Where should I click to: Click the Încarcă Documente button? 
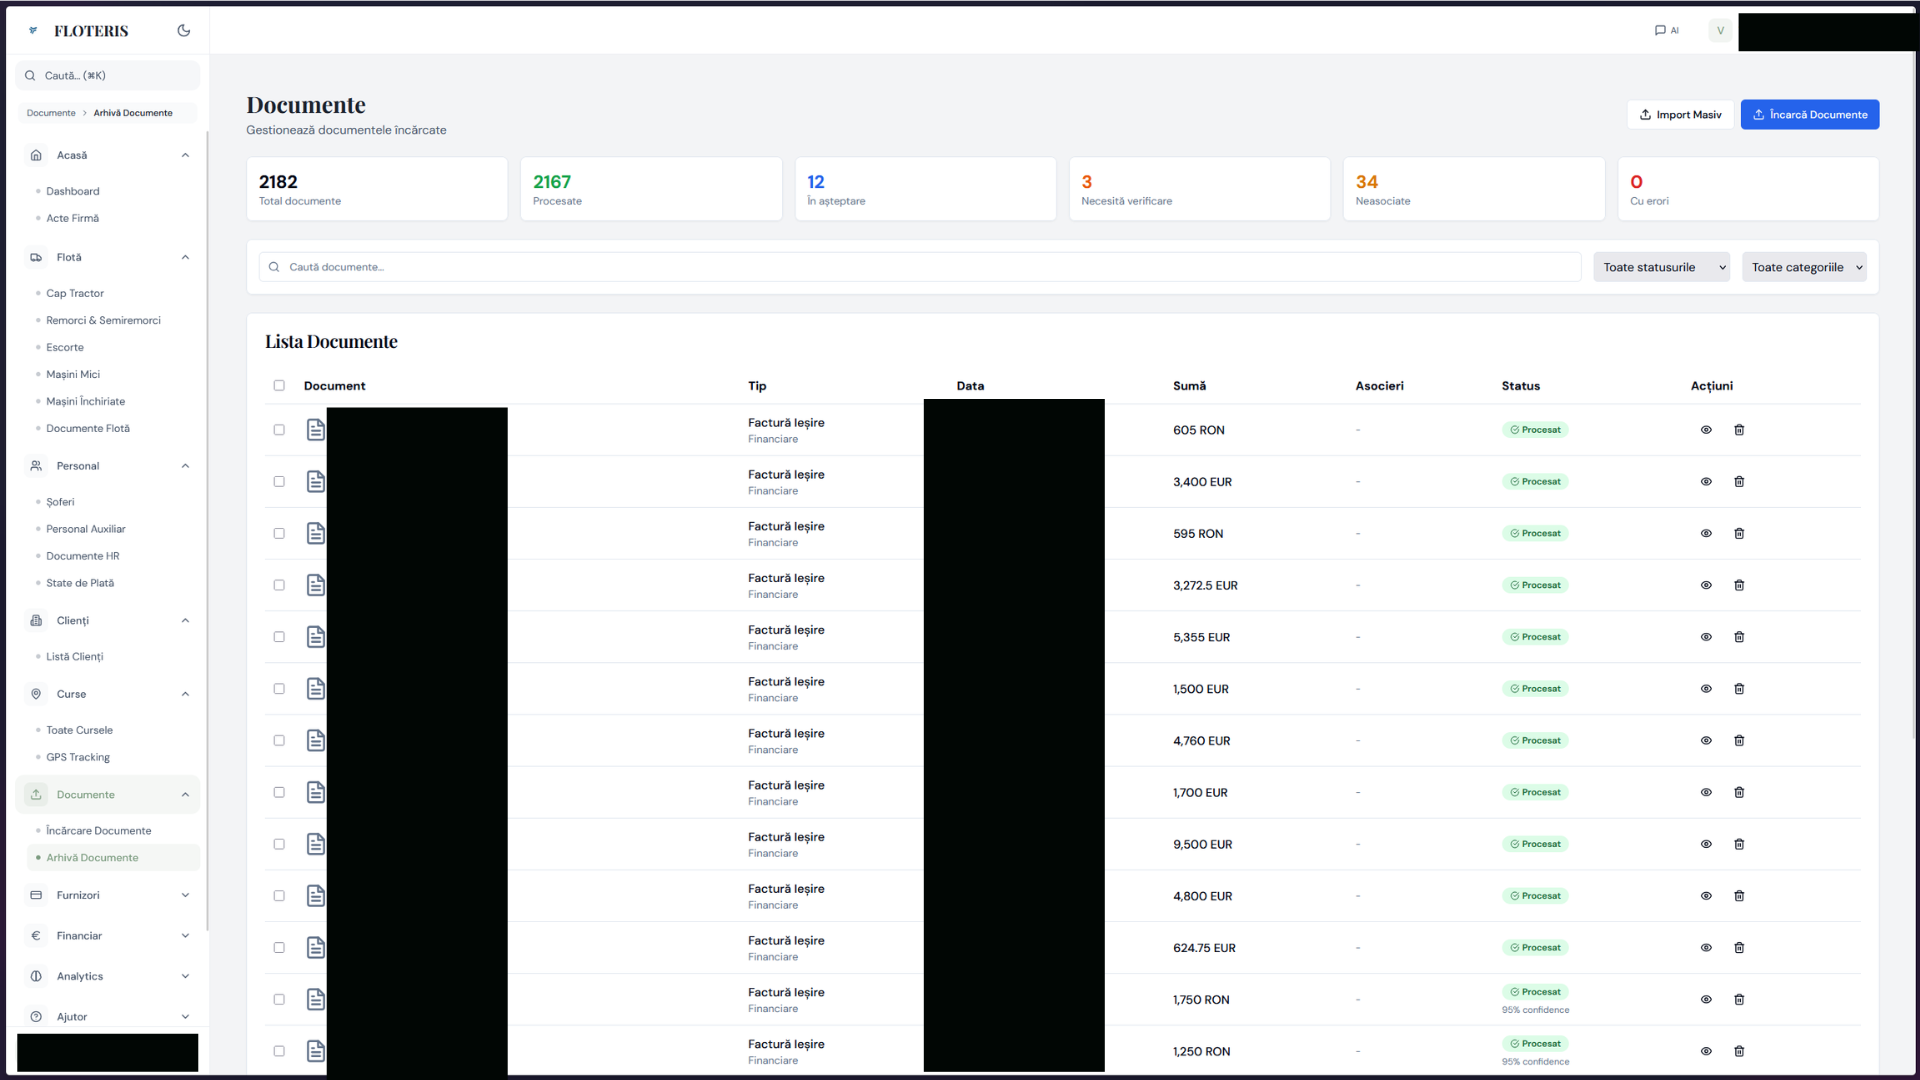point(1809,115)
